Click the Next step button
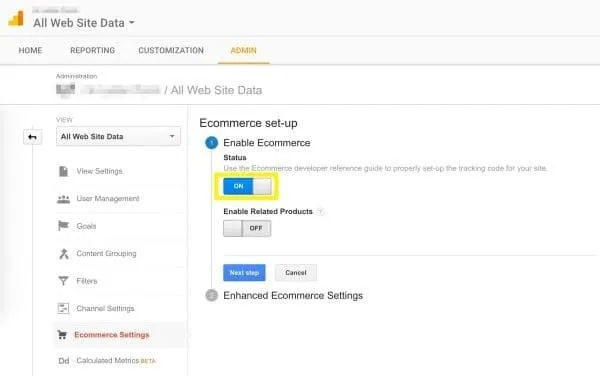The height and width of the screenshot is (376, 600). [x=244, y=273]
